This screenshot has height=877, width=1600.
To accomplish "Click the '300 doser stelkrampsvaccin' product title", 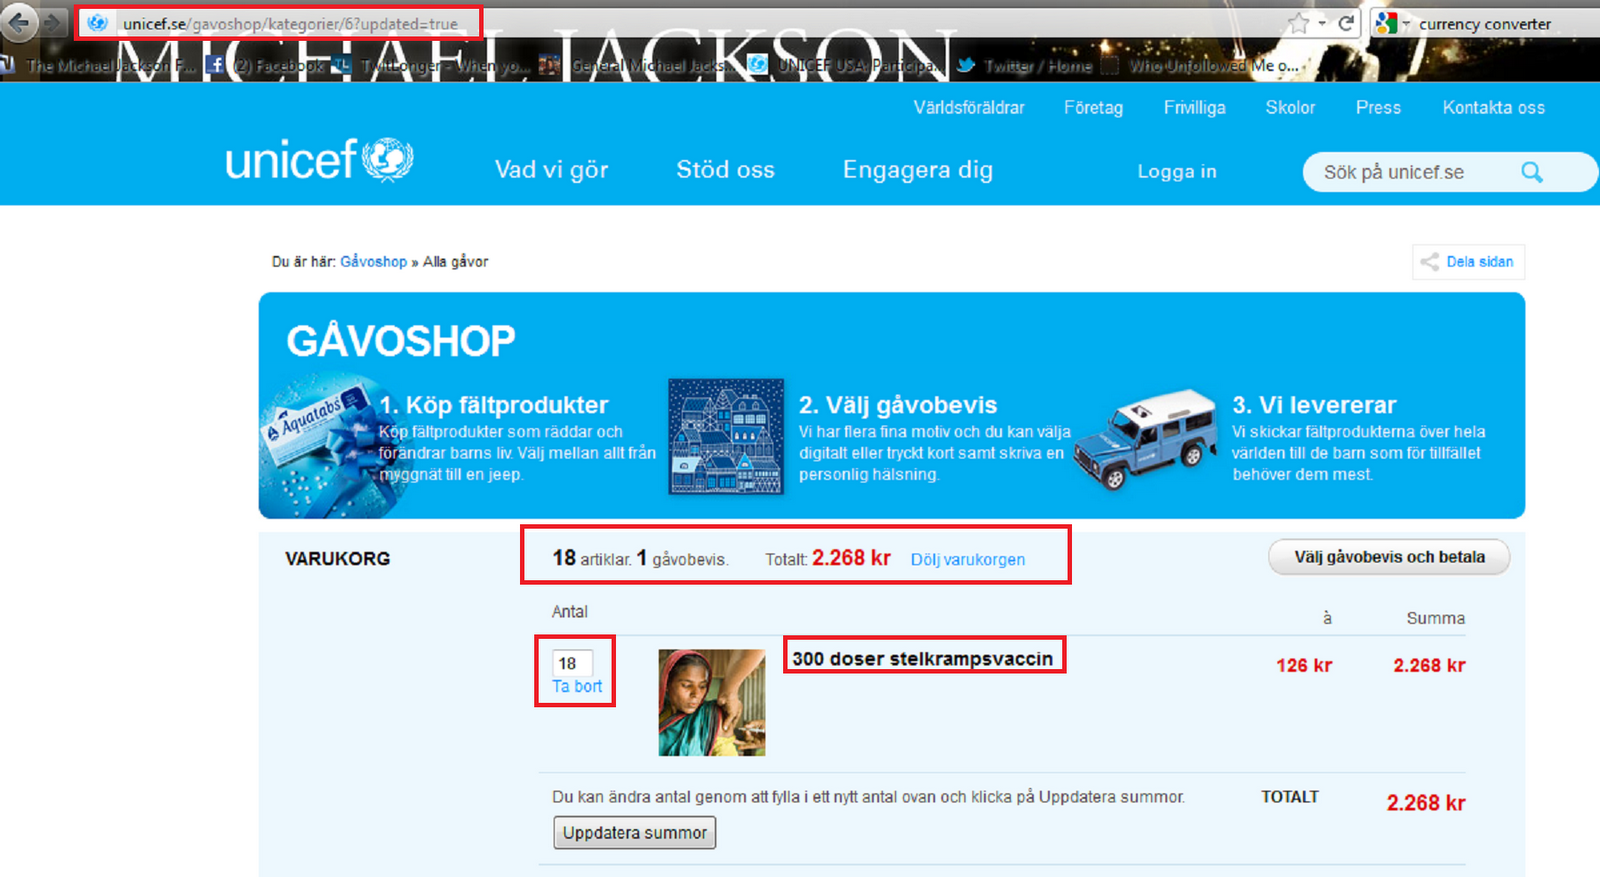I will 923,659.
